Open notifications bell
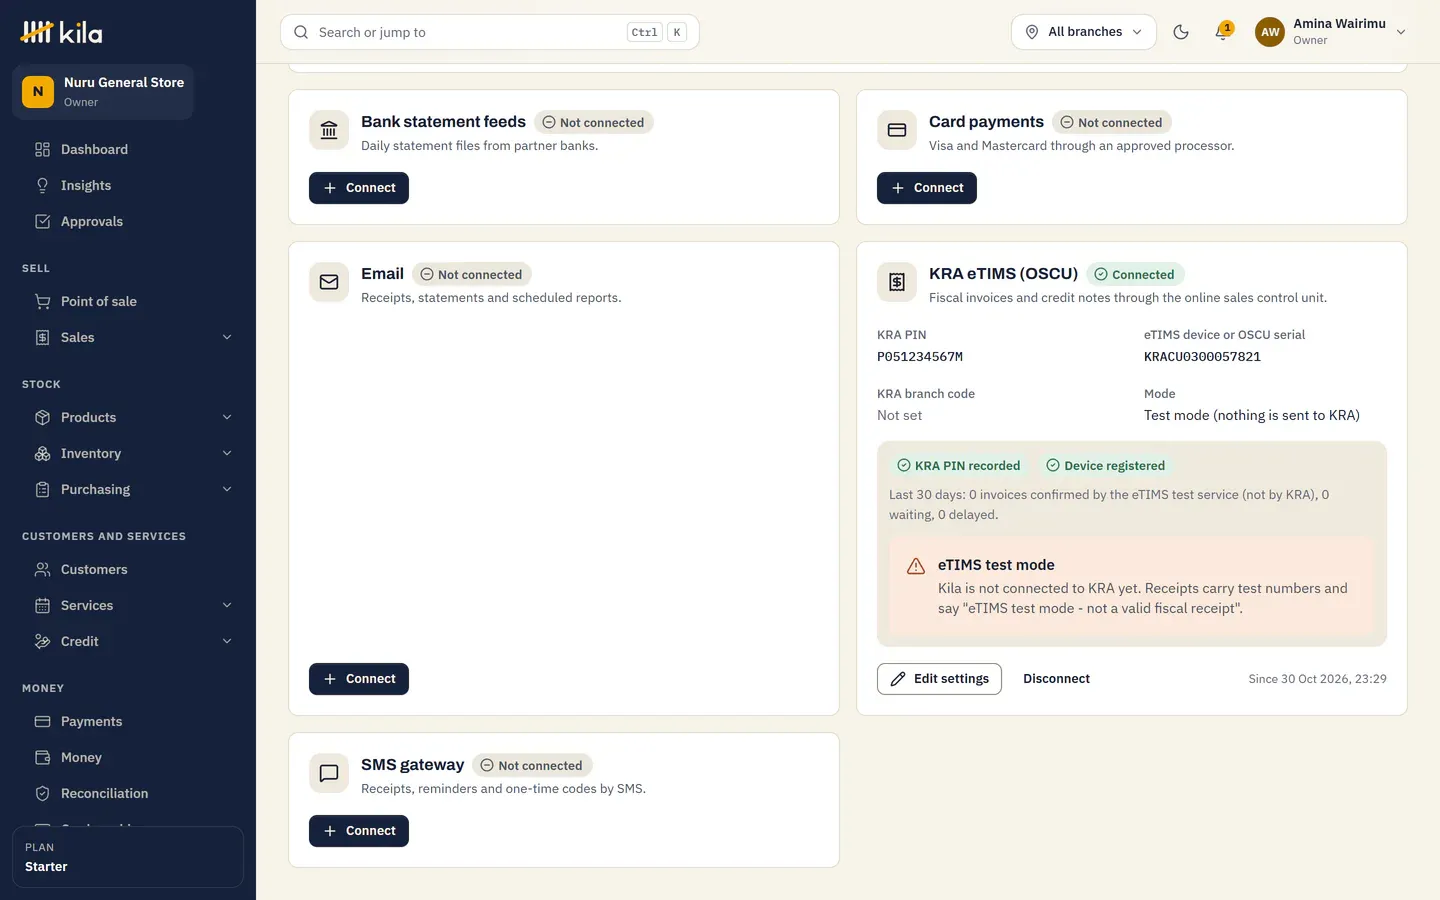The image size is (1440, 900). [1222, 32]
